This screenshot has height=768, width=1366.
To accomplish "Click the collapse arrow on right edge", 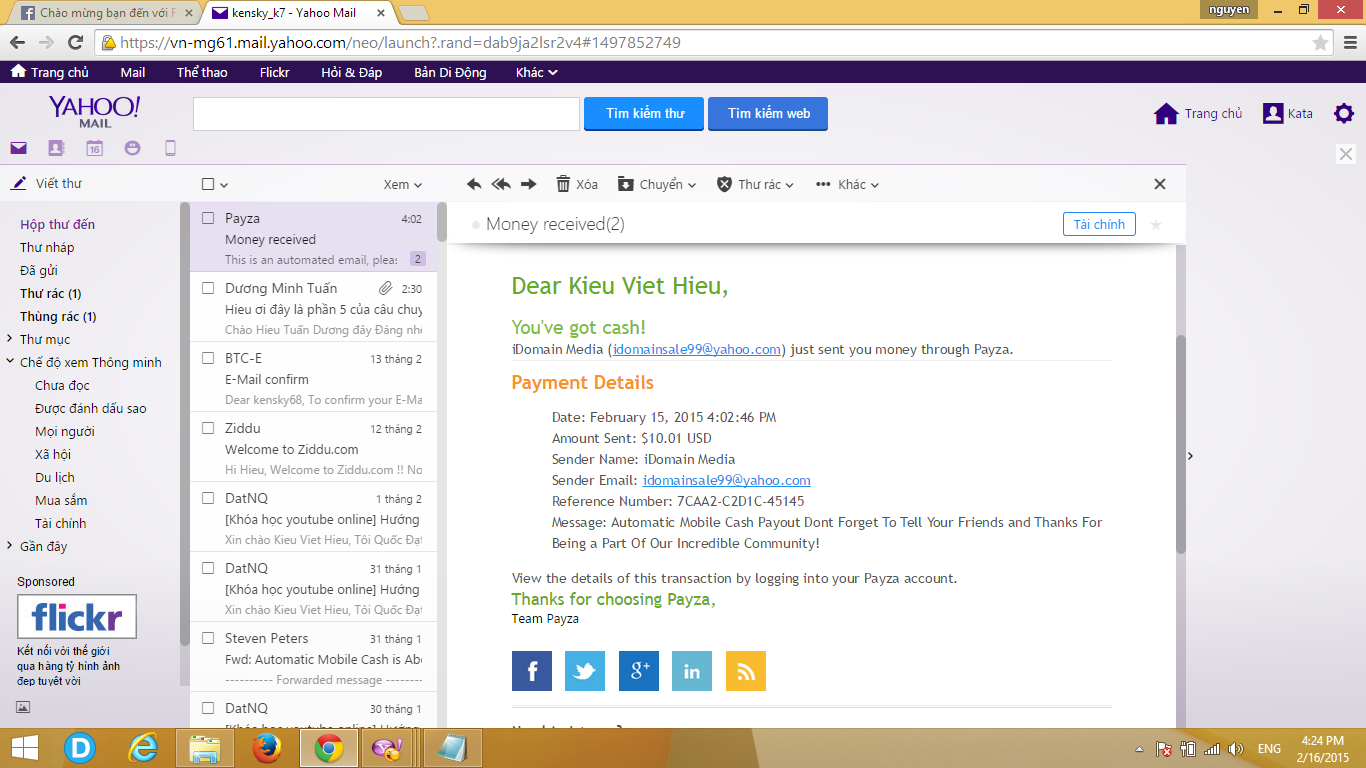I will point(1190,456).
